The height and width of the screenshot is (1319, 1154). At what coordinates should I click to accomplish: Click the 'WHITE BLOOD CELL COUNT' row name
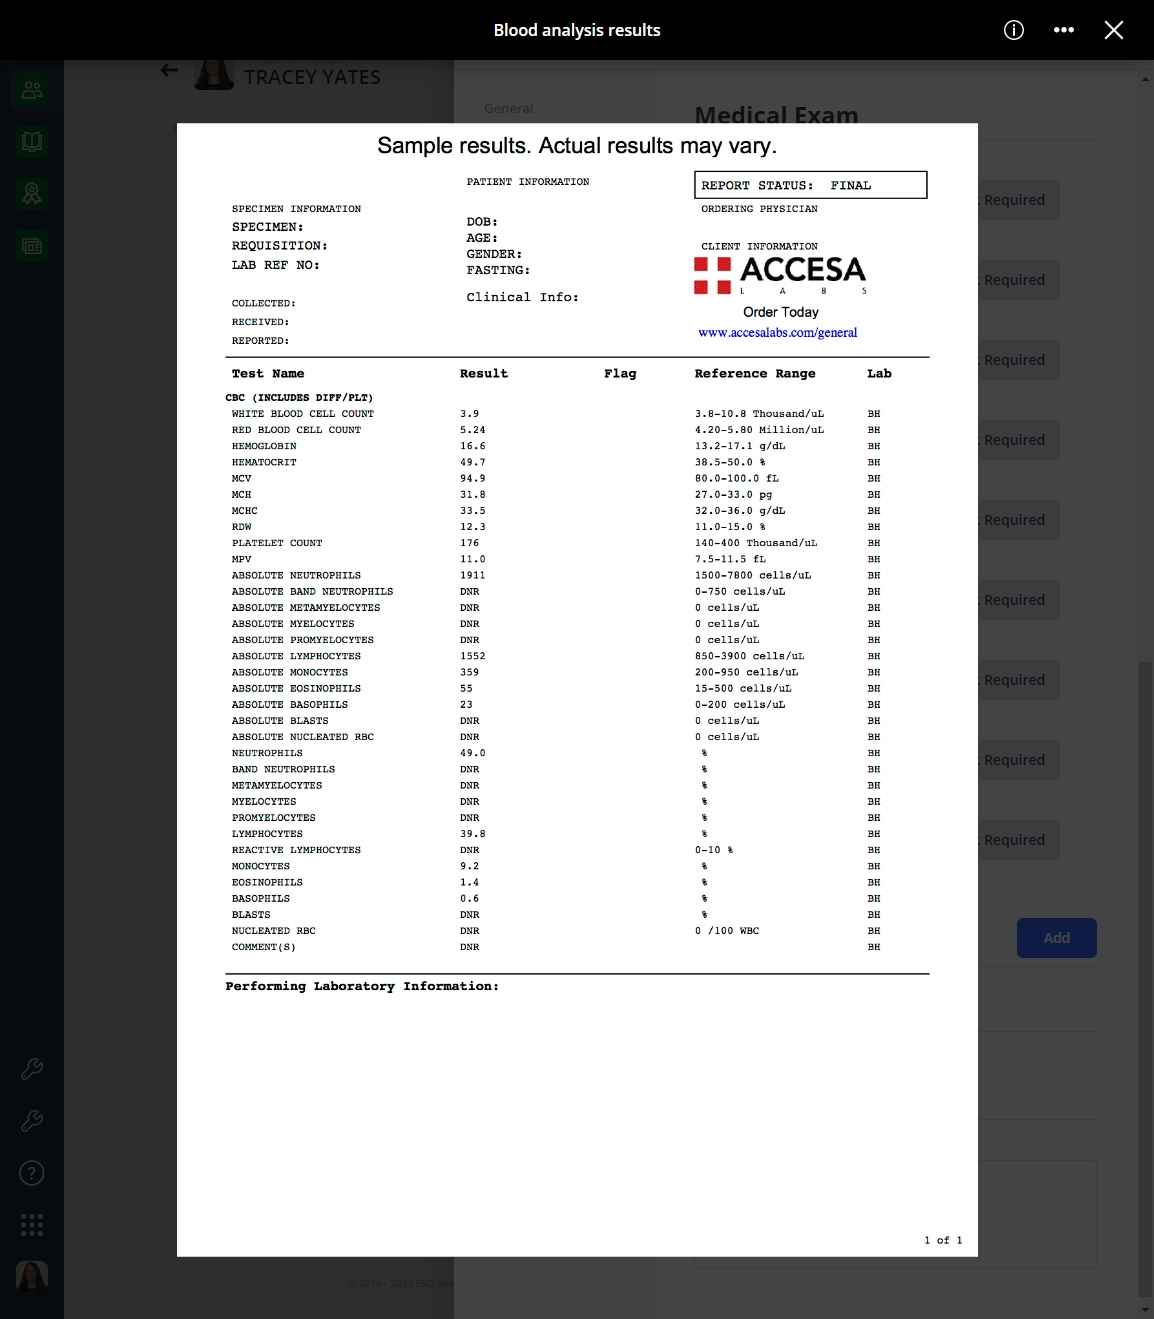point(303,414)
